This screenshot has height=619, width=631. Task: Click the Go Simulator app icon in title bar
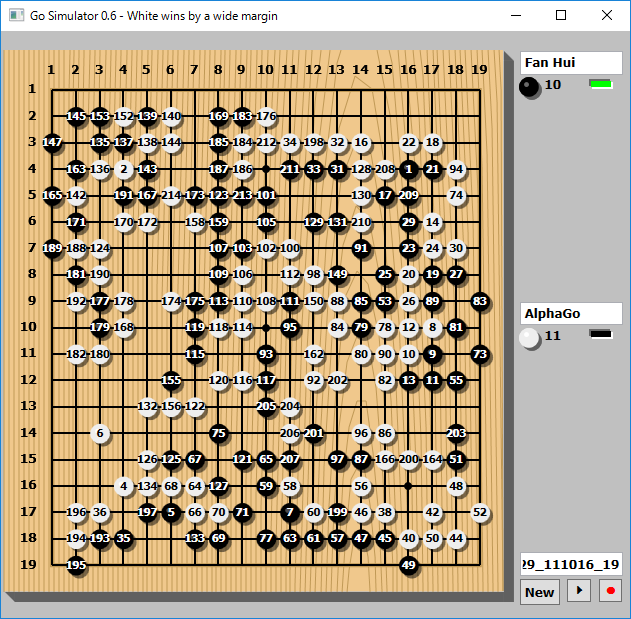click(16, 16)
